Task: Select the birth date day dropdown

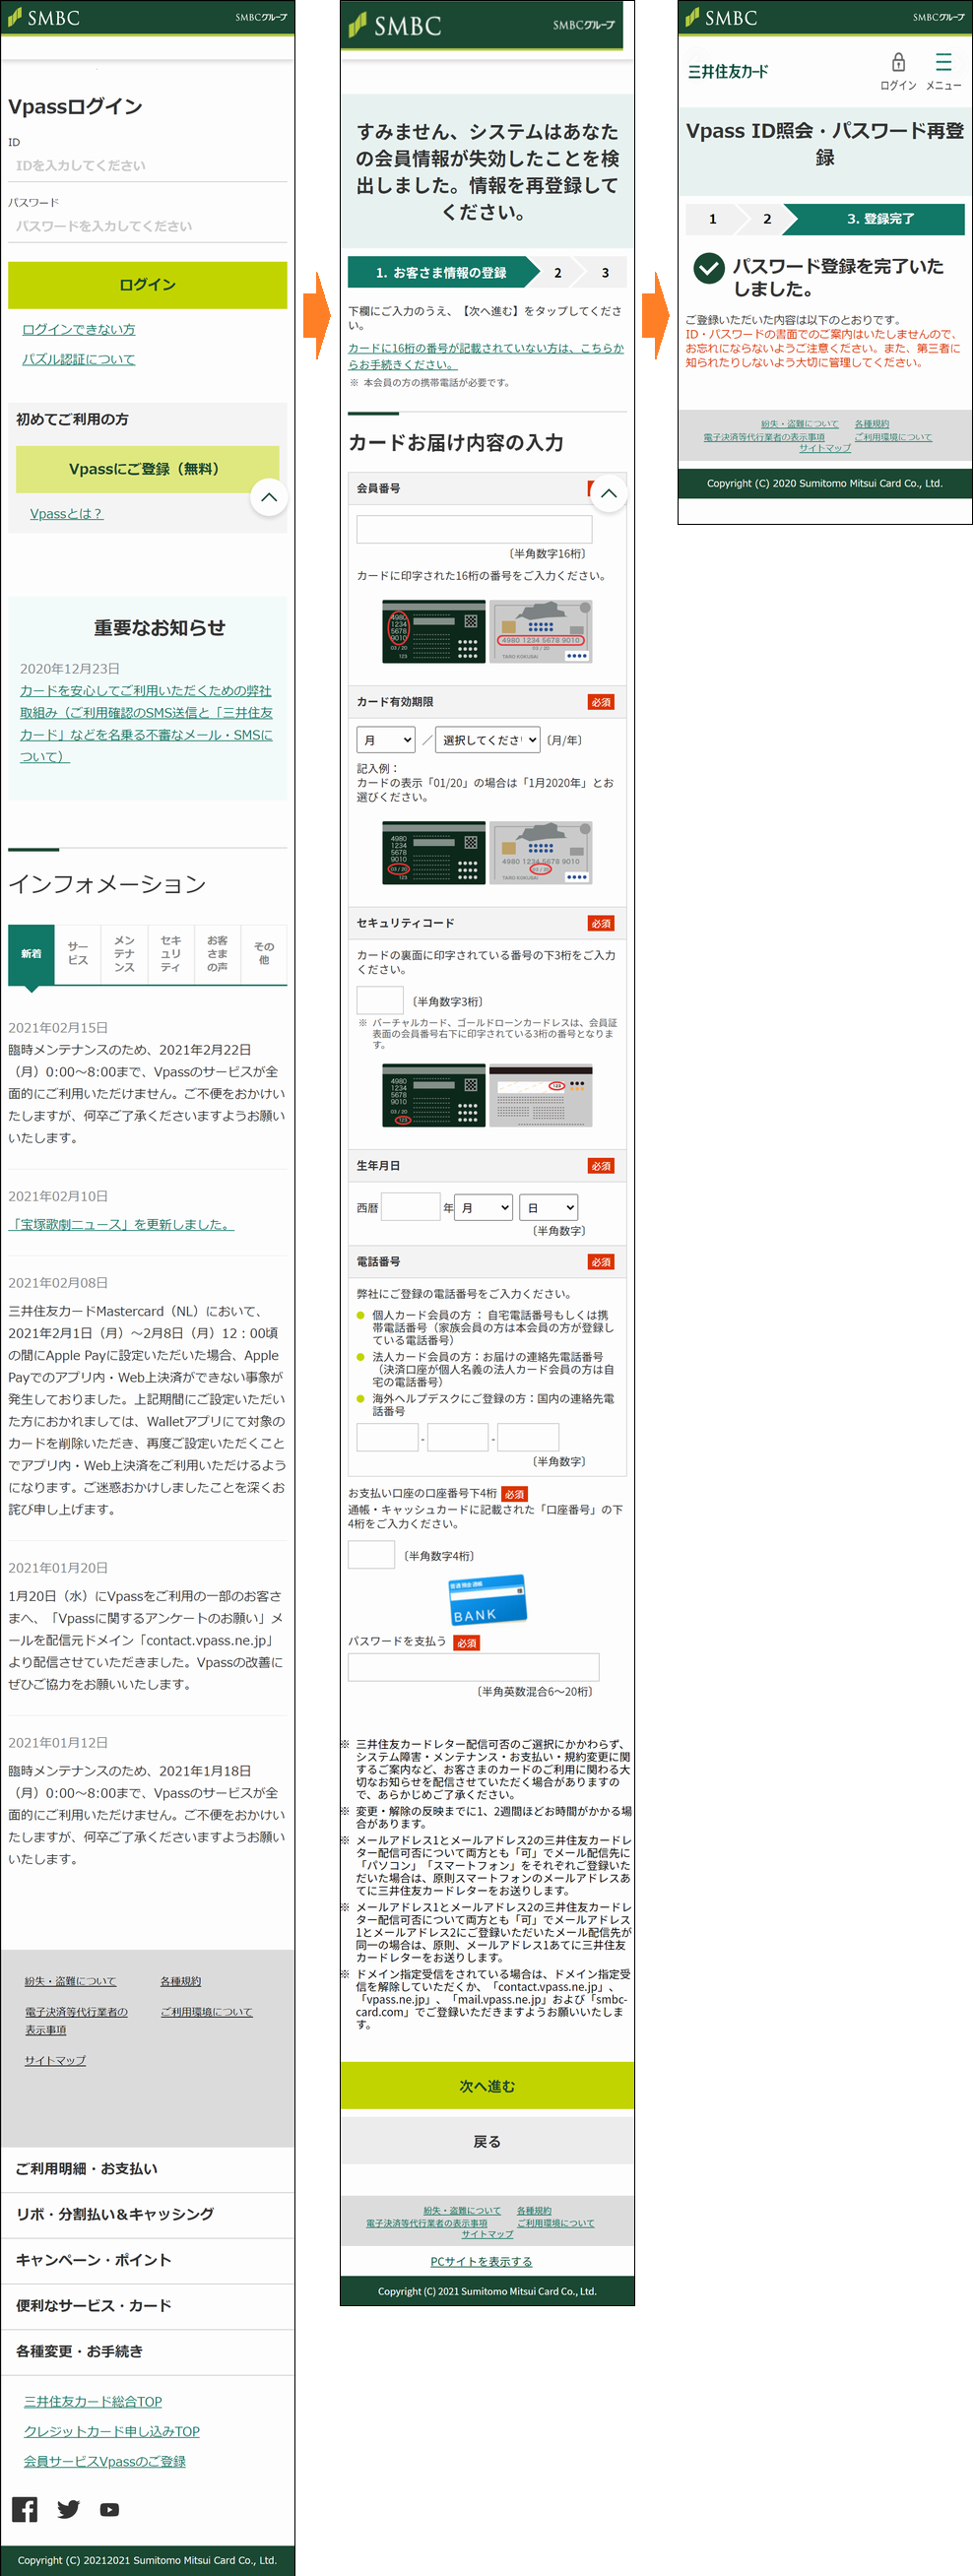Action: pos(549,1208)
